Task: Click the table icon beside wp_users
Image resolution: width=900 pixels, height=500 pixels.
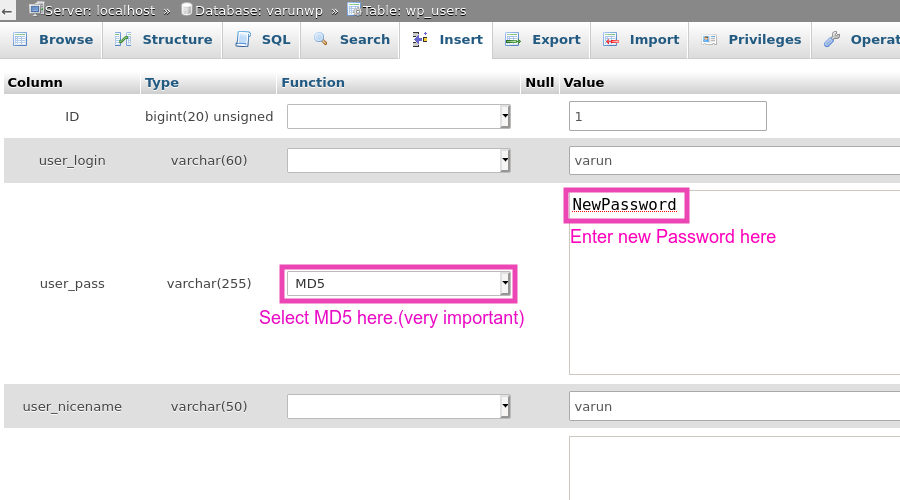Action: click(354, 9)
